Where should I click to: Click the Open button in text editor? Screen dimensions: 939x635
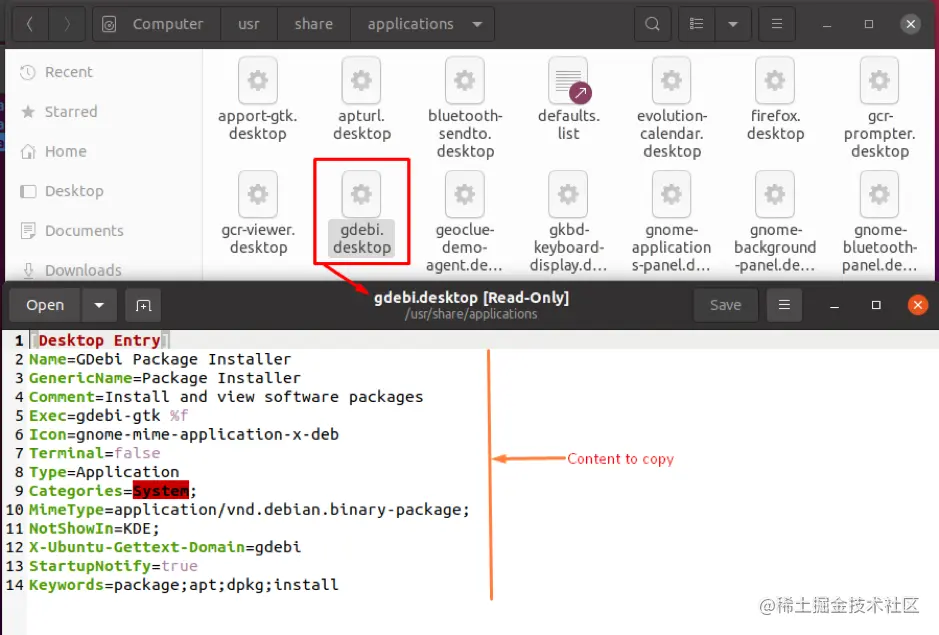click(x=45, y=305)
